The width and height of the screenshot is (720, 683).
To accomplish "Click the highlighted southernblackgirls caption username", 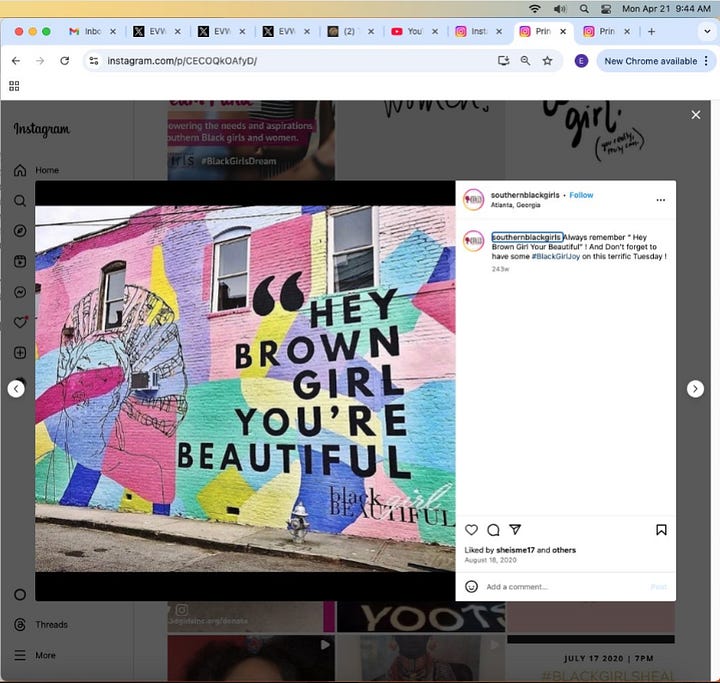I will pos(526,237).
